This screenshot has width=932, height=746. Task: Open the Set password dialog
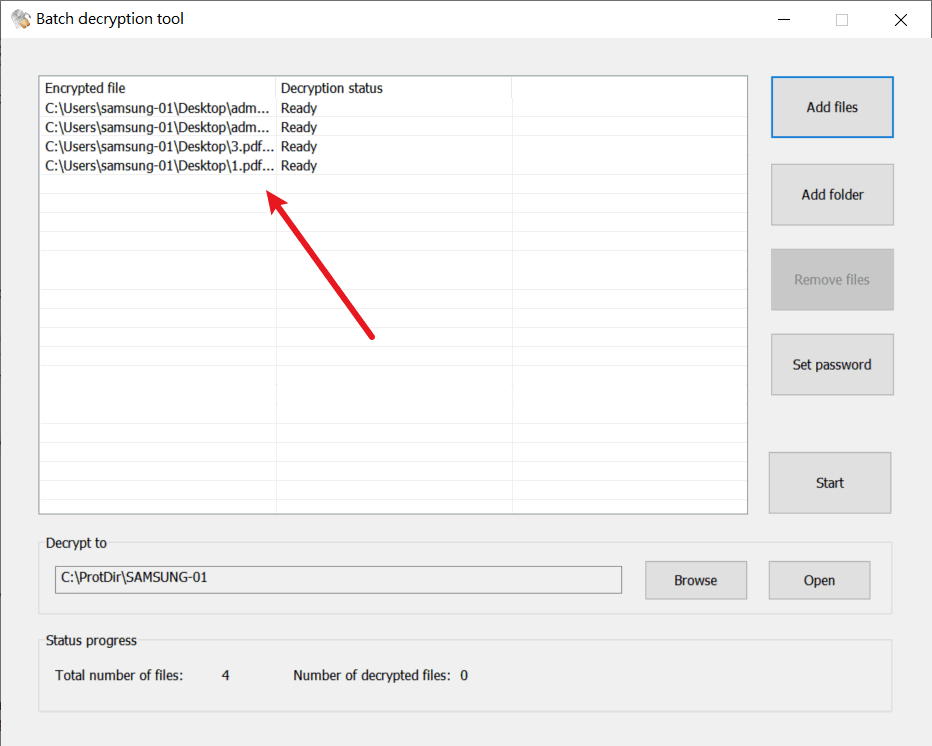coord(831,365)
